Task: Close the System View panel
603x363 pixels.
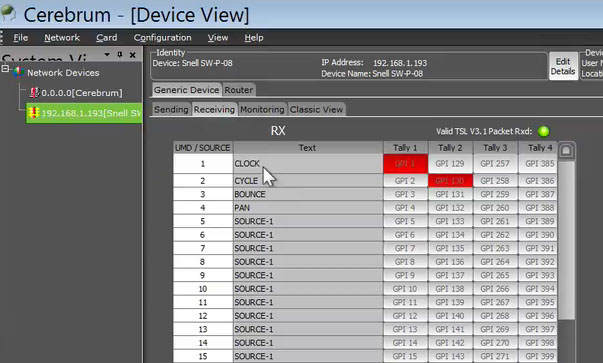Action: [133, 55]
